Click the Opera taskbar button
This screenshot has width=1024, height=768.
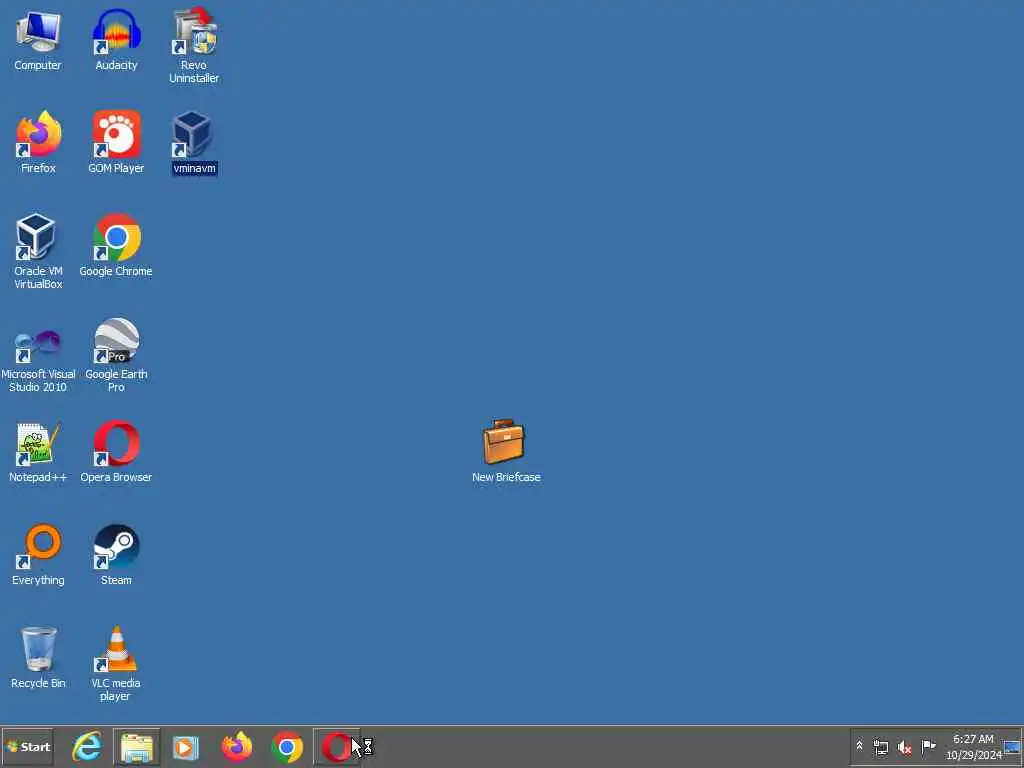[x=336, y=747]
